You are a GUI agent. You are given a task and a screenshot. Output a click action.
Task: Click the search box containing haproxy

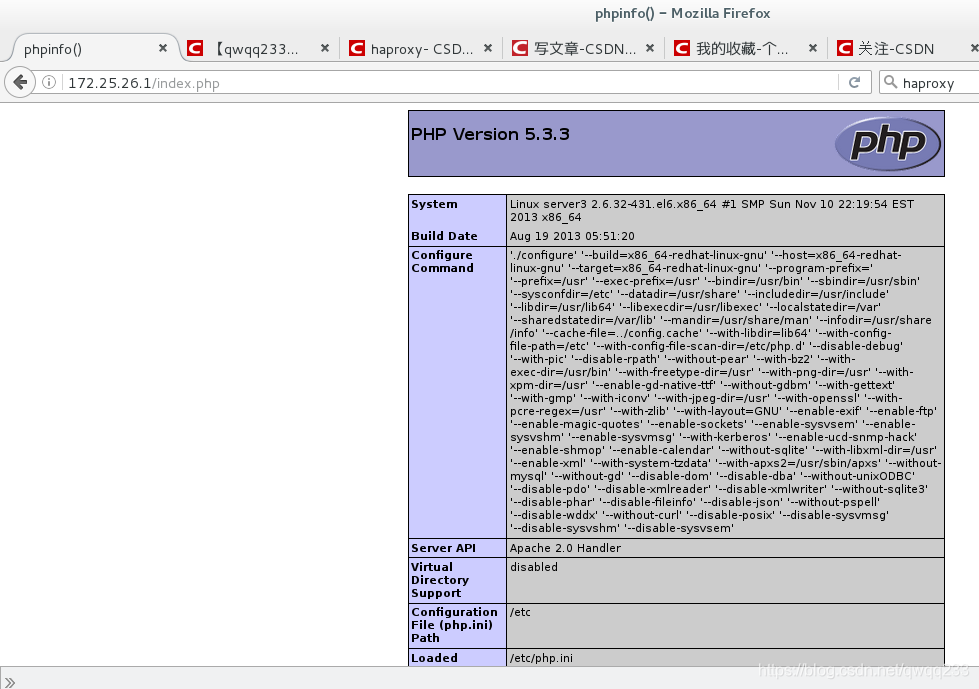click(x=930, y=83)
